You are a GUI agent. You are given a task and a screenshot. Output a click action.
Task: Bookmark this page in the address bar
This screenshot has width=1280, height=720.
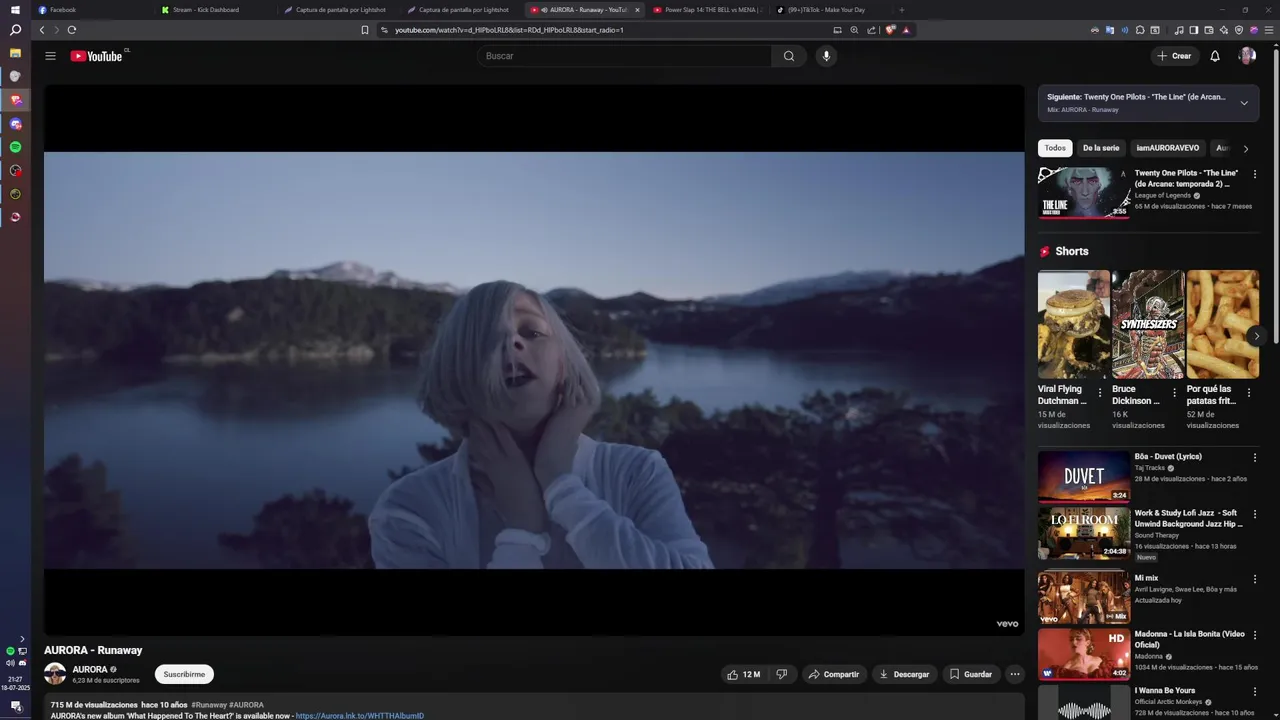[365, 30]
